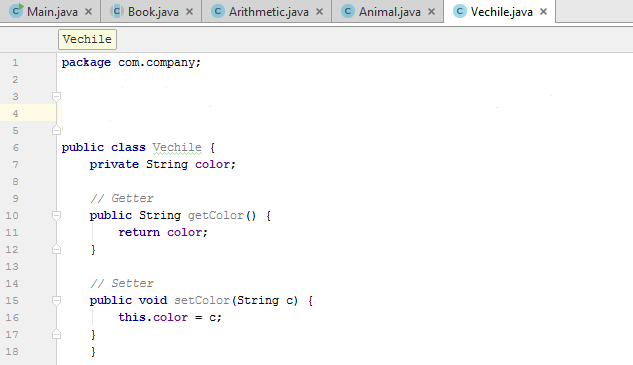Close the Main.java tab

click(x=88, y=12)
